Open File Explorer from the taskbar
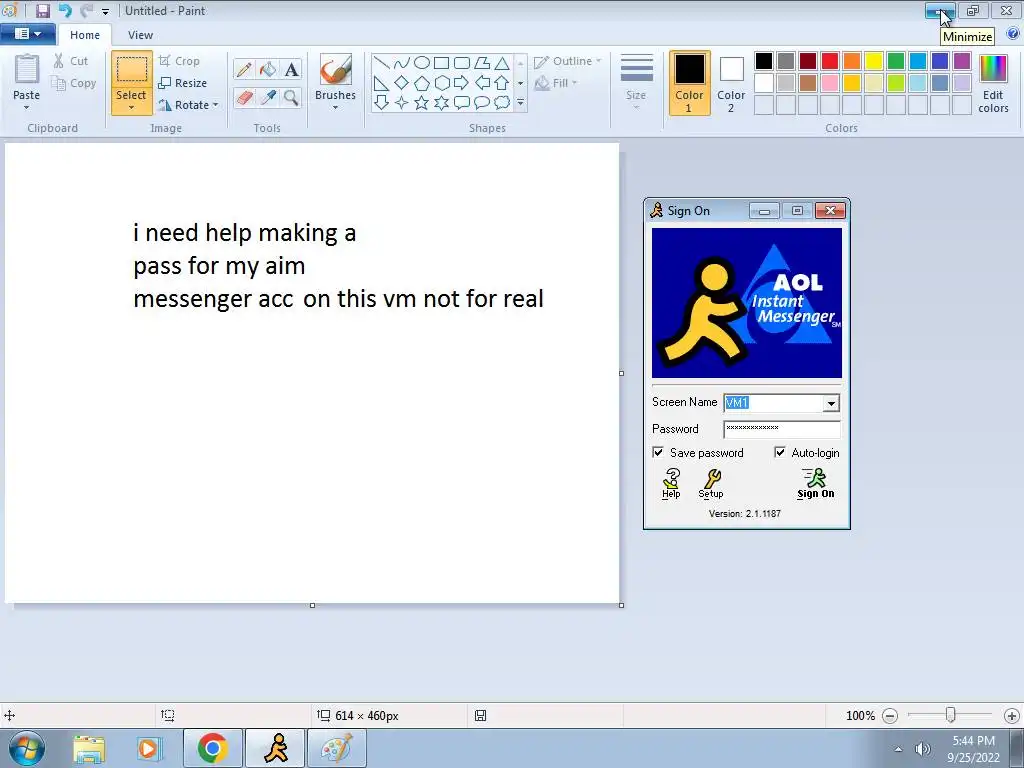This screenshot has height=768, width=1024. 89,748
